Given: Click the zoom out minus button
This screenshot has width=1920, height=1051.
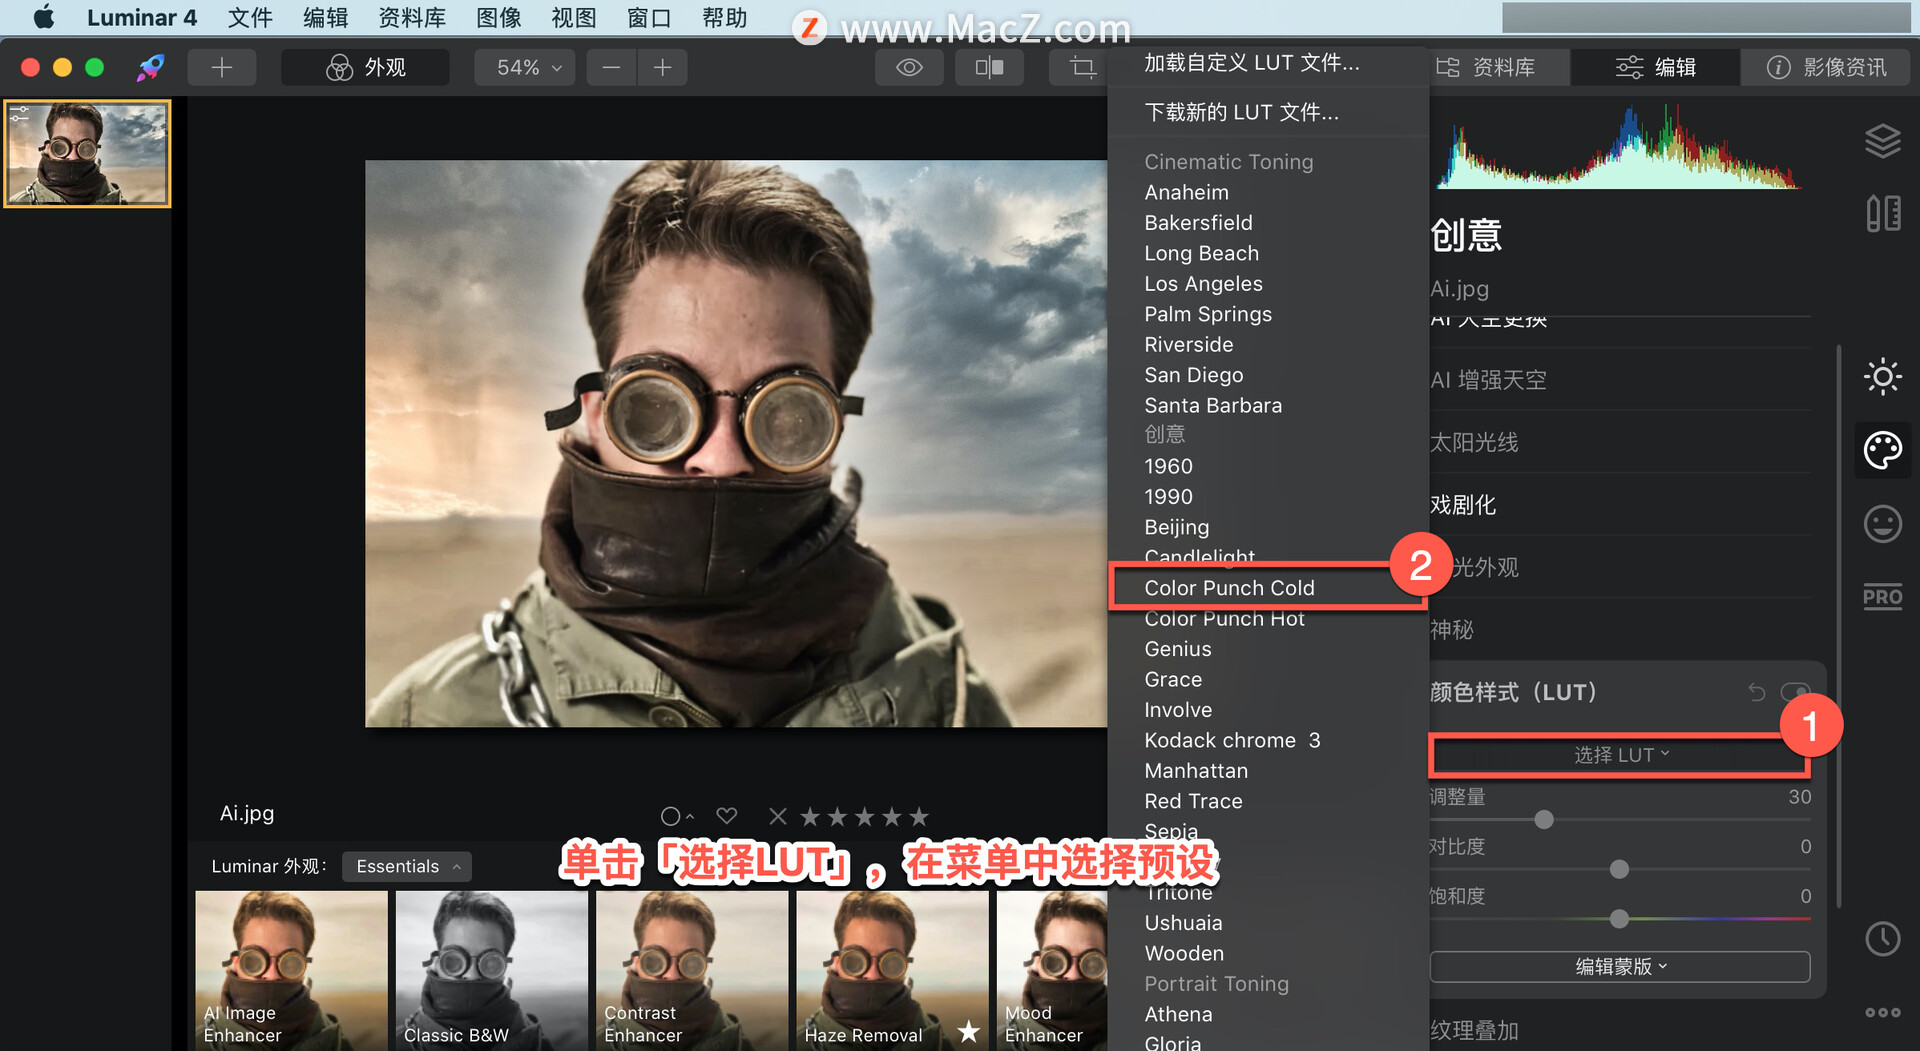Looking at the screenshot, I should click(612, 67).
